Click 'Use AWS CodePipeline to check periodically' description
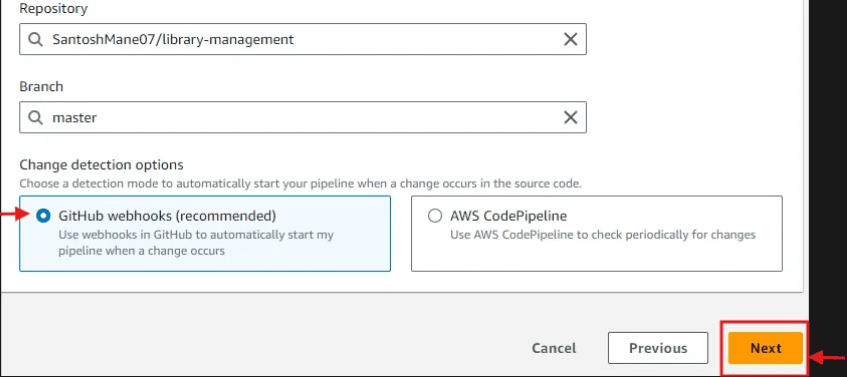Image resolution: width=847 pixels, height=377 pixels. 603,235
